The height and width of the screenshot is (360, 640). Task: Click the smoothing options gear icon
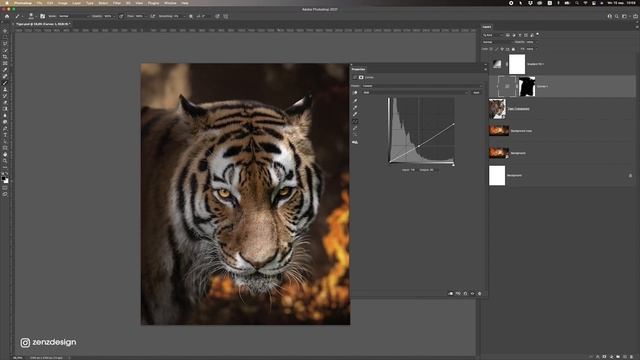coord(191,16)
